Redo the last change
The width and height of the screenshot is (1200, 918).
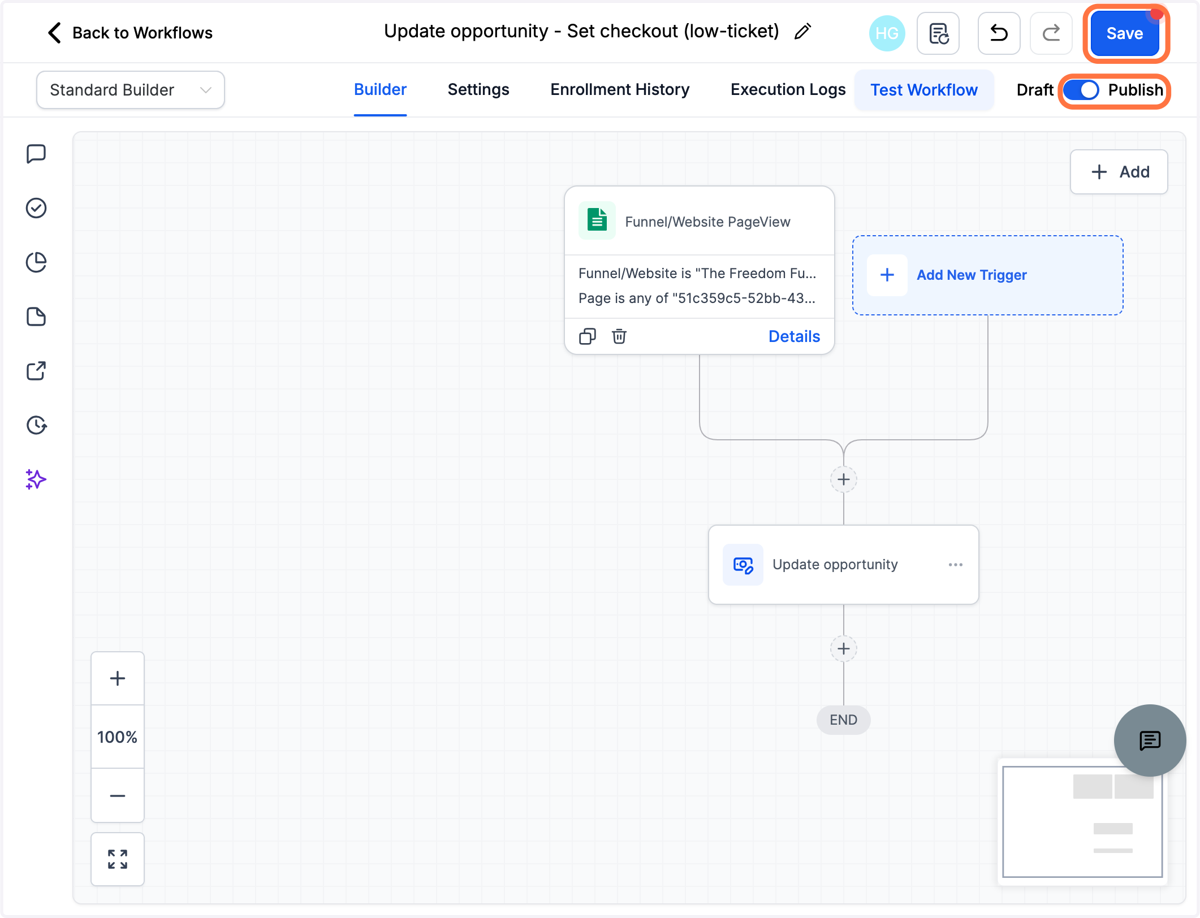[1051, 33]
